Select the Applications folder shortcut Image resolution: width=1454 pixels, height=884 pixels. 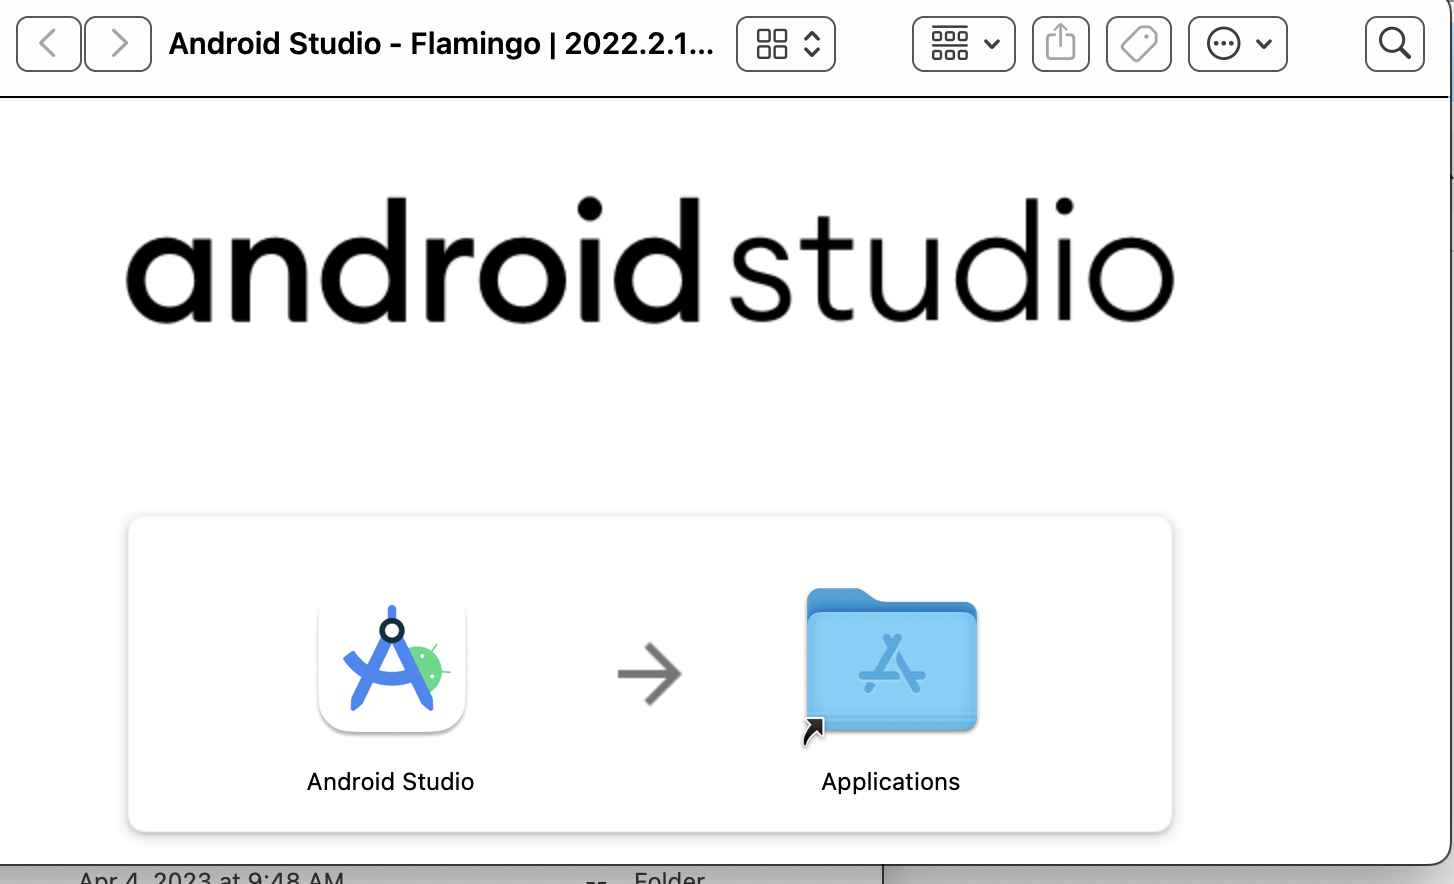tap(891, 662)
